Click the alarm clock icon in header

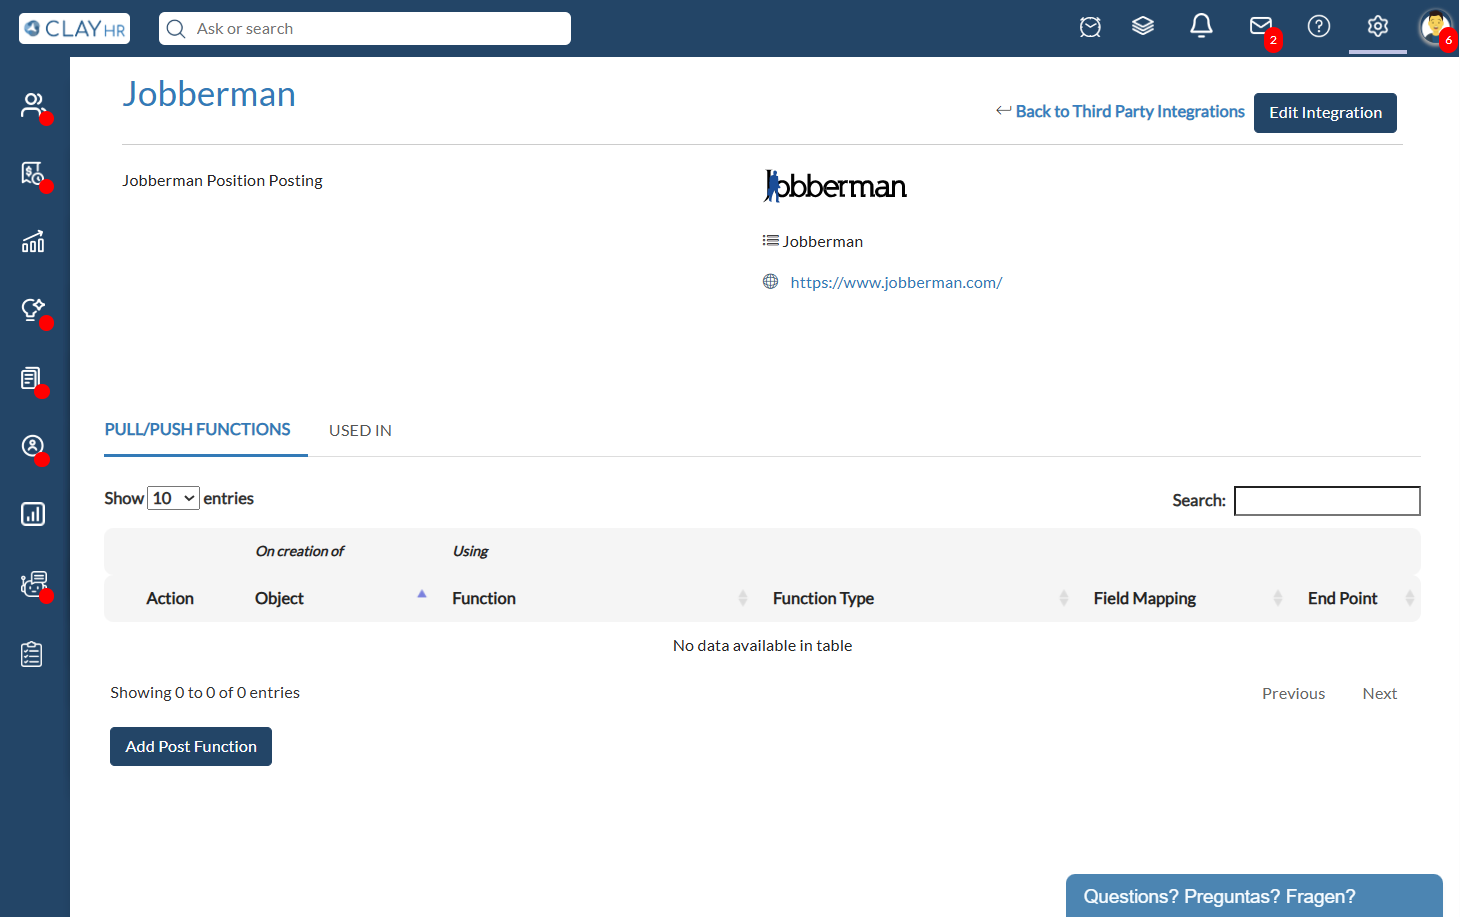(1090, 27)
